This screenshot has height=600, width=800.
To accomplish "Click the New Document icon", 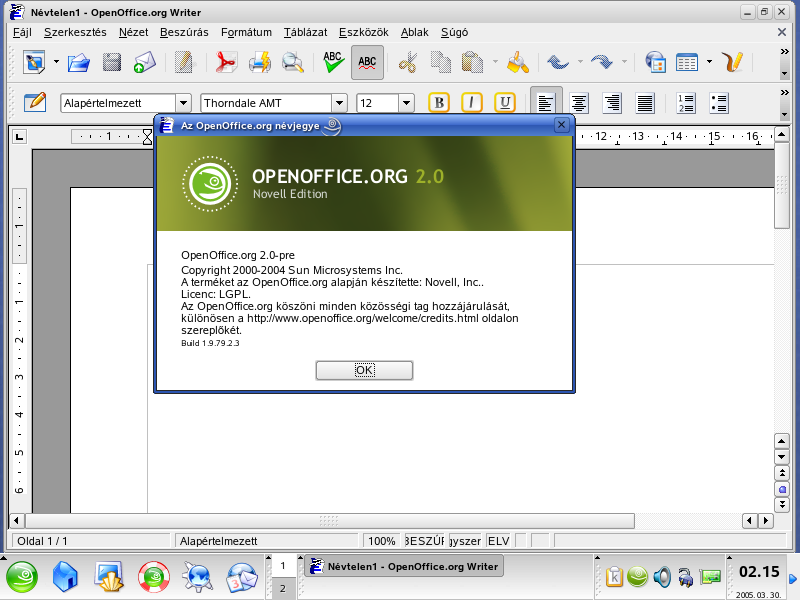I will 34,62.
